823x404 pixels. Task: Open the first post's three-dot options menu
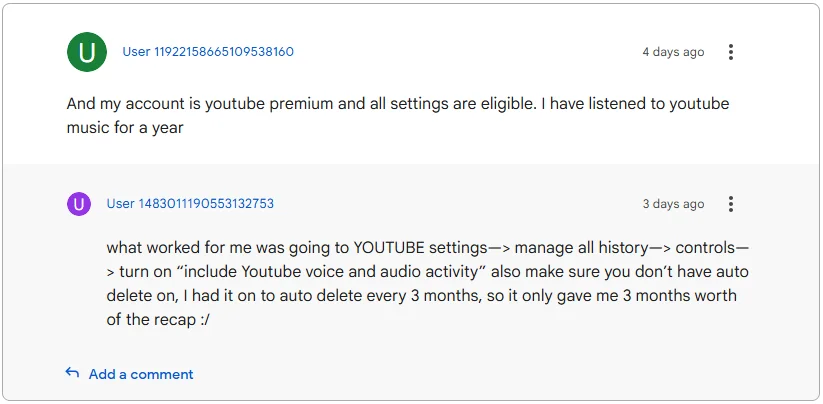(731, 52)
